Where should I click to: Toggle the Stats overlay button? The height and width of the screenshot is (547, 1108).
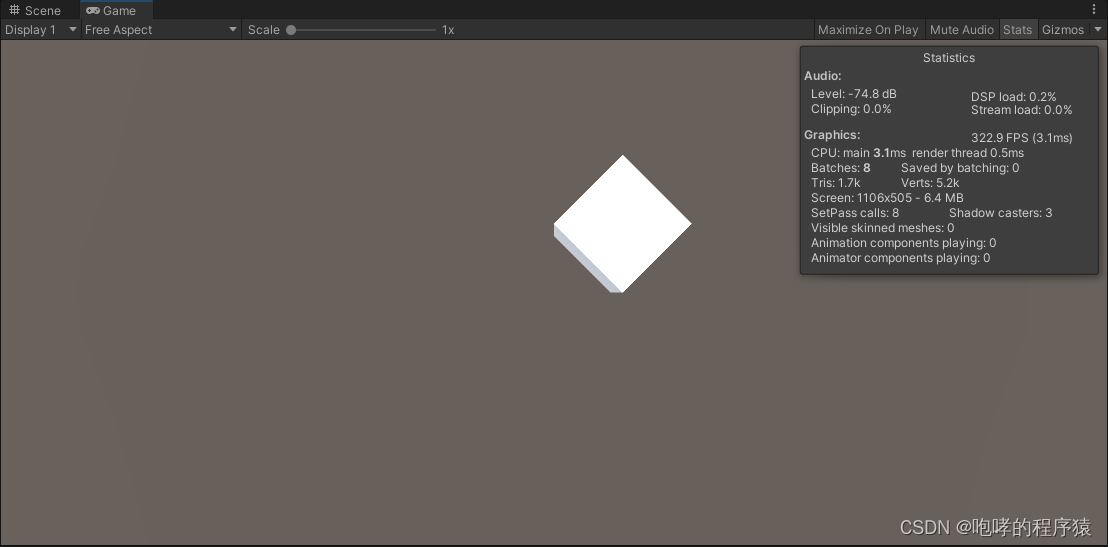point(1018,30)
